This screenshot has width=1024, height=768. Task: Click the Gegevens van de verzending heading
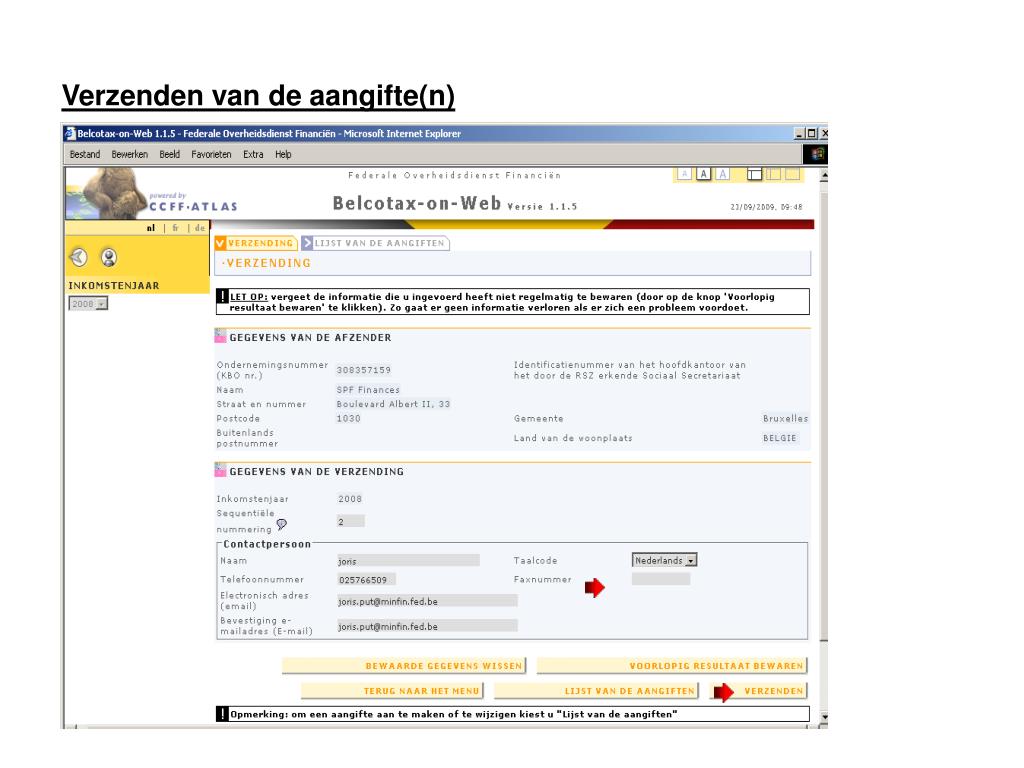click(316, 471)
